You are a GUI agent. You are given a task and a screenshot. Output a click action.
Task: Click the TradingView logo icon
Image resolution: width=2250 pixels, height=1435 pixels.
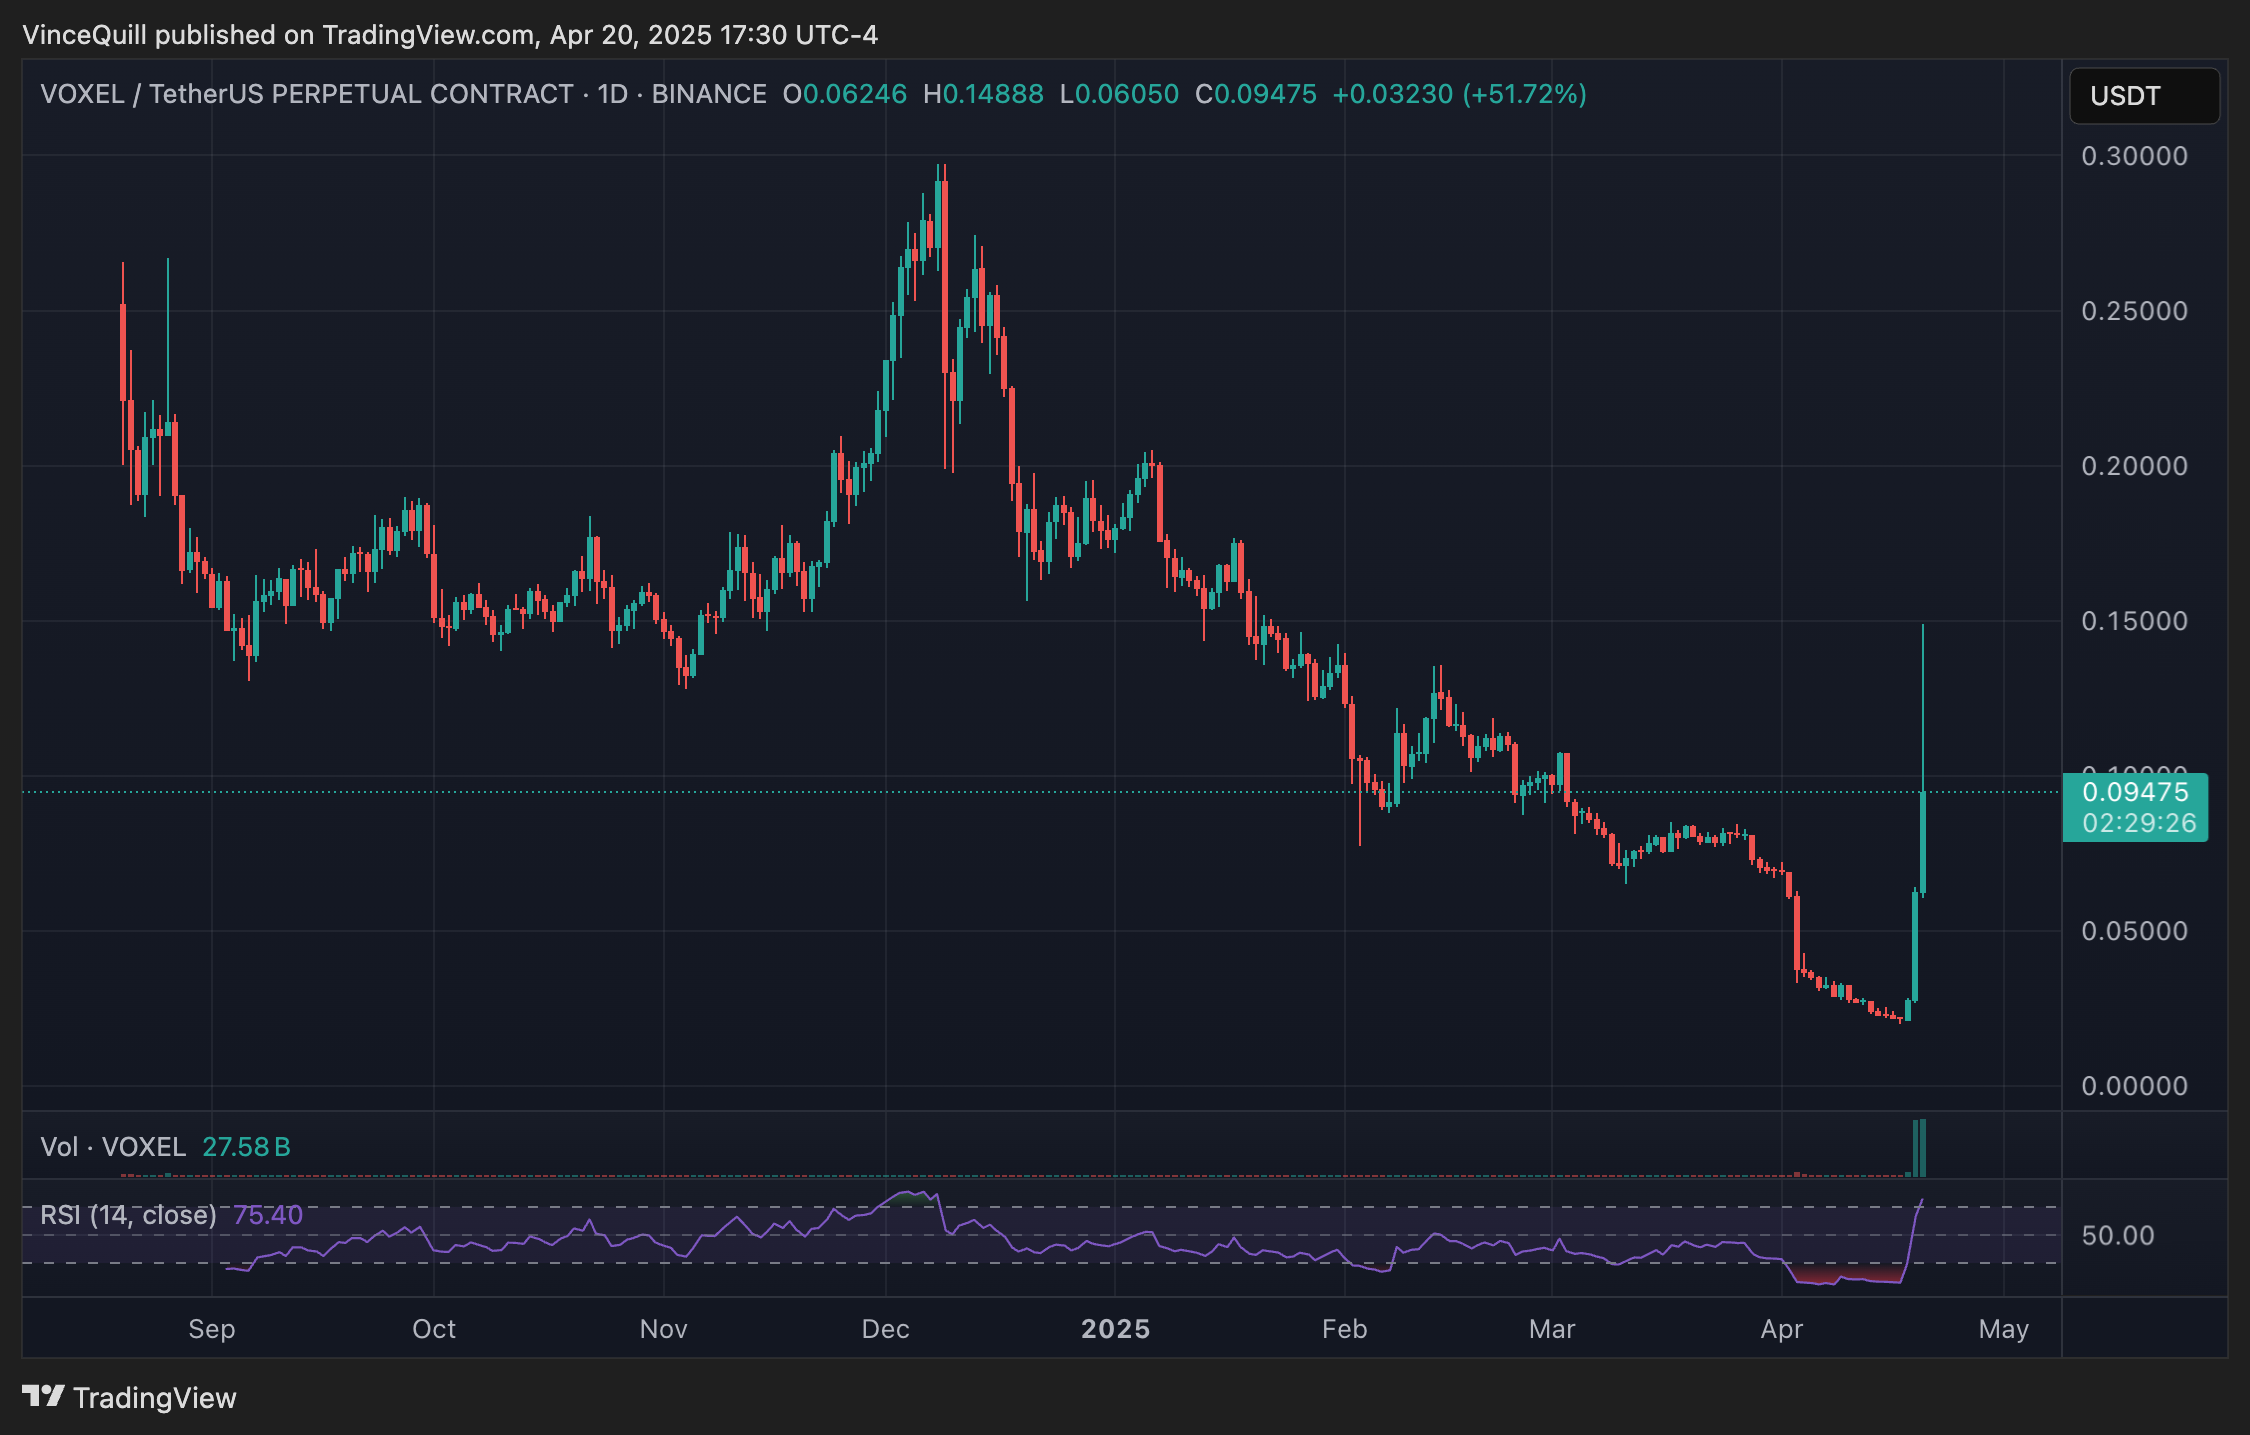point(44,1396)
